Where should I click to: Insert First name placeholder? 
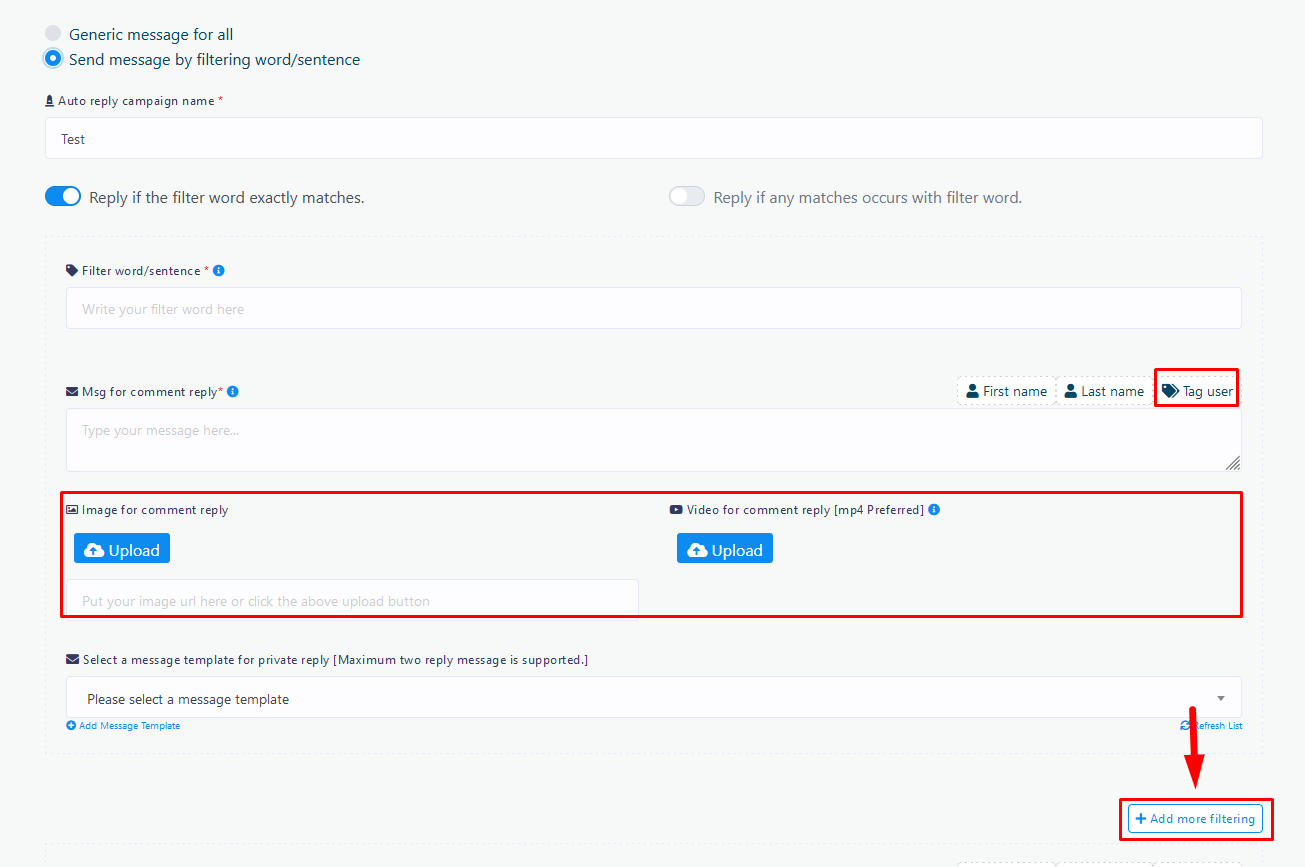(x=1006, y=392)
